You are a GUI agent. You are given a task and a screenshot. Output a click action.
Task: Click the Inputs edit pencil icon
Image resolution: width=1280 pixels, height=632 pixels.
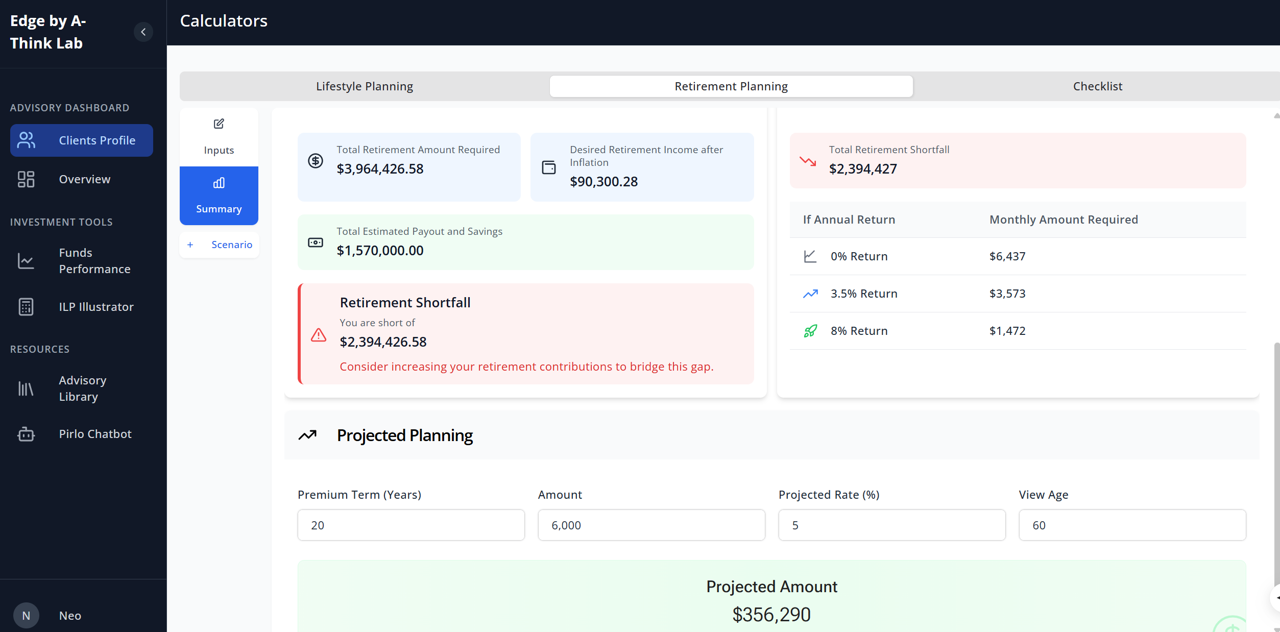pyautogui.click(x=219, y=124)
